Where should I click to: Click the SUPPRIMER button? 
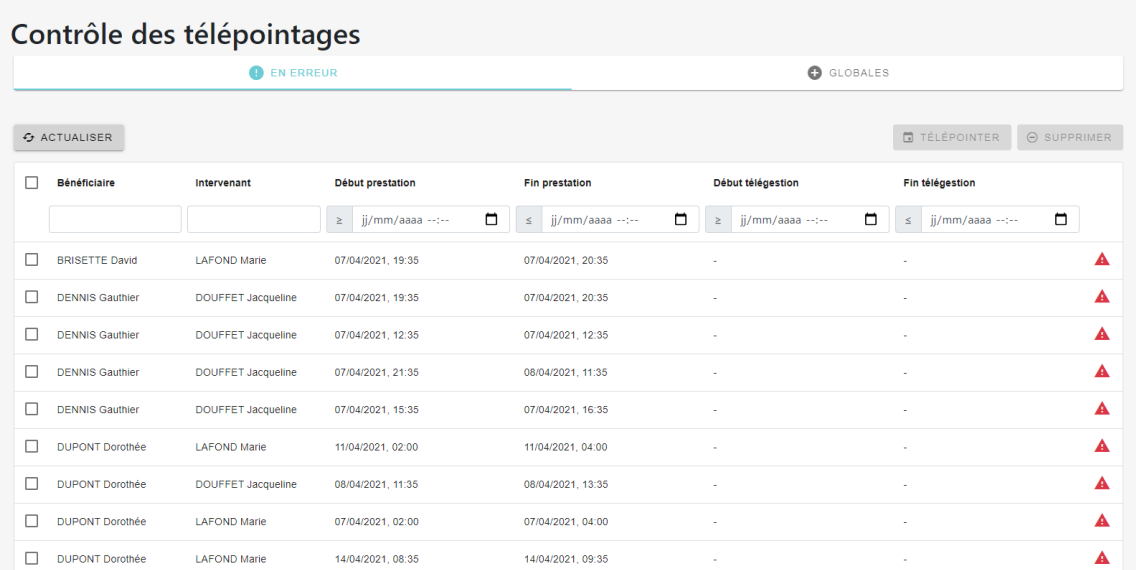[x=1069, y=138]
